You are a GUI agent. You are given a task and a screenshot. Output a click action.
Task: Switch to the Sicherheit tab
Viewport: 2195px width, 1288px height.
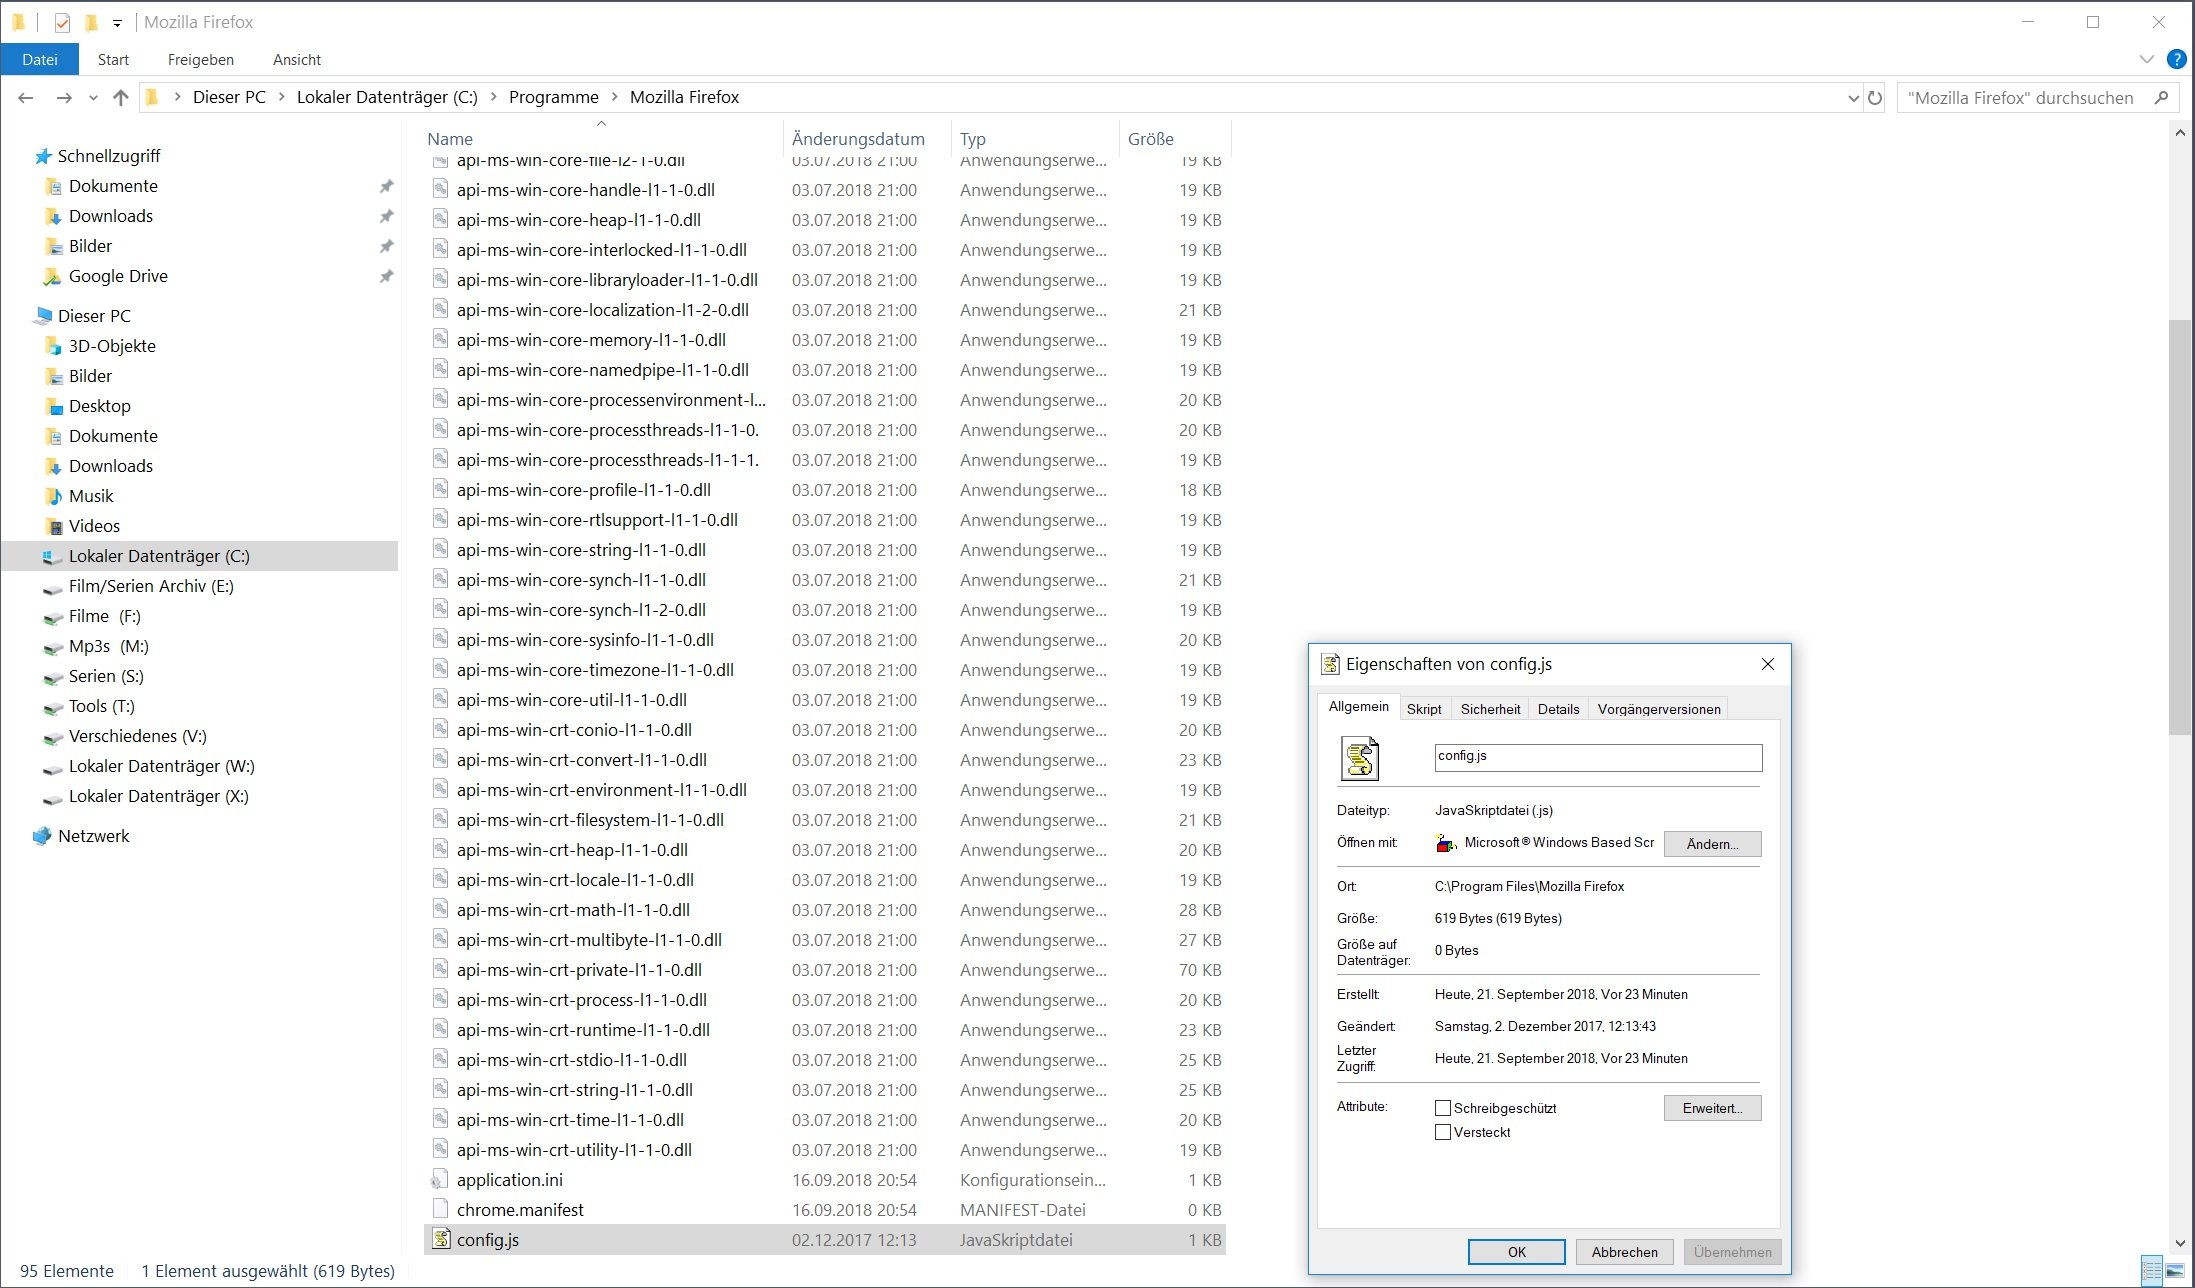tap(1490, 709)
